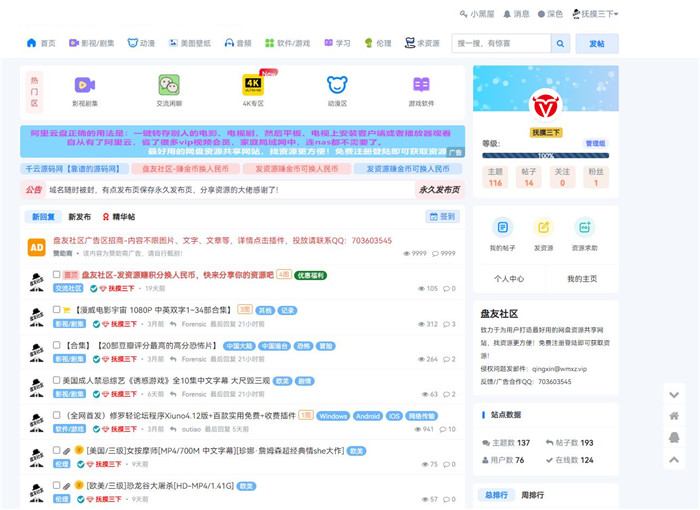Open the 4K专区 icon
Image resolution: width=700 pixels, height=510 pixels.
tap(253, 85)
